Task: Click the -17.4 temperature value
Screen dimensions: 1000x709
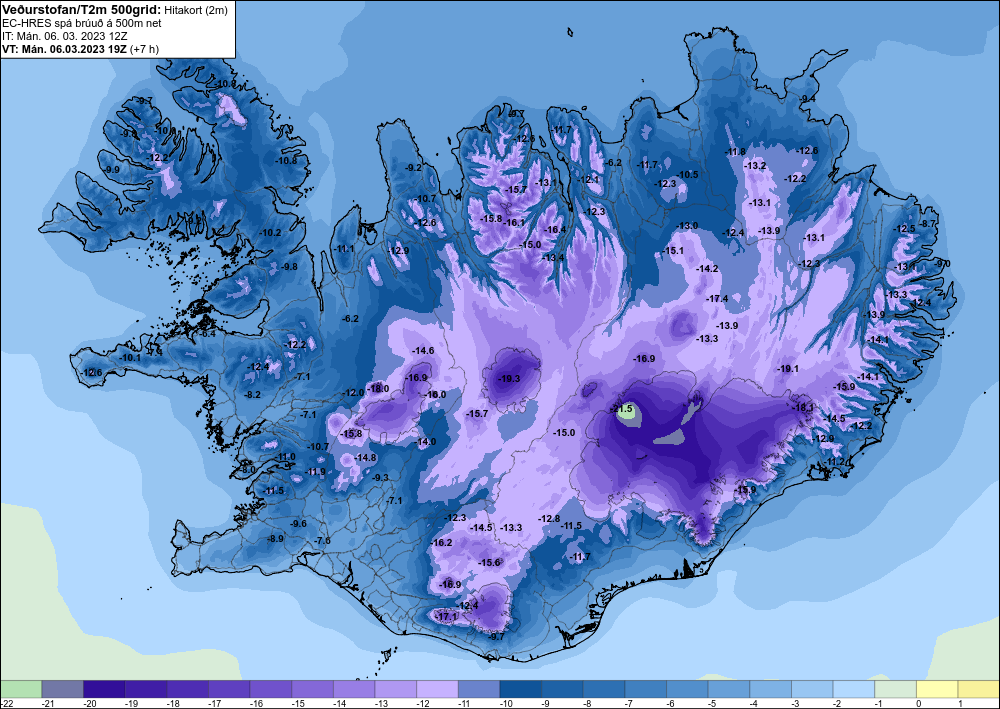Action: 717,298
